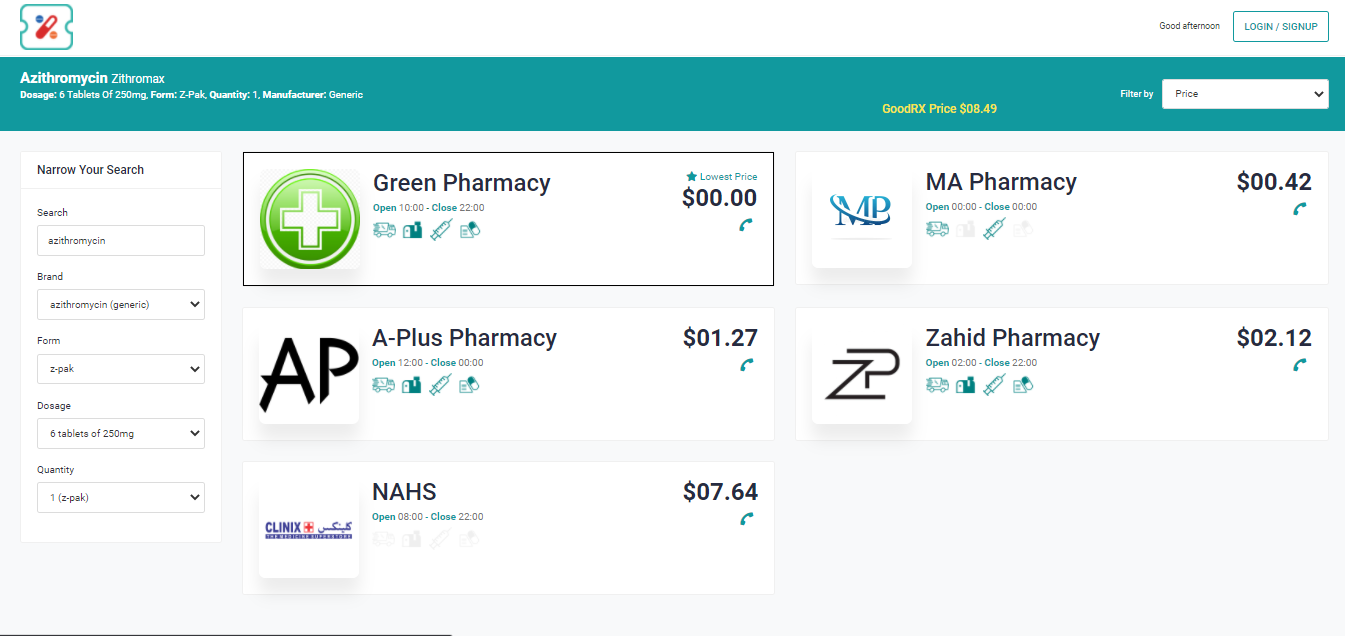Click the prescription pill icon for Zahid Pharmacy
This screenshot has height=636, width=1345.
(1023, 384)
